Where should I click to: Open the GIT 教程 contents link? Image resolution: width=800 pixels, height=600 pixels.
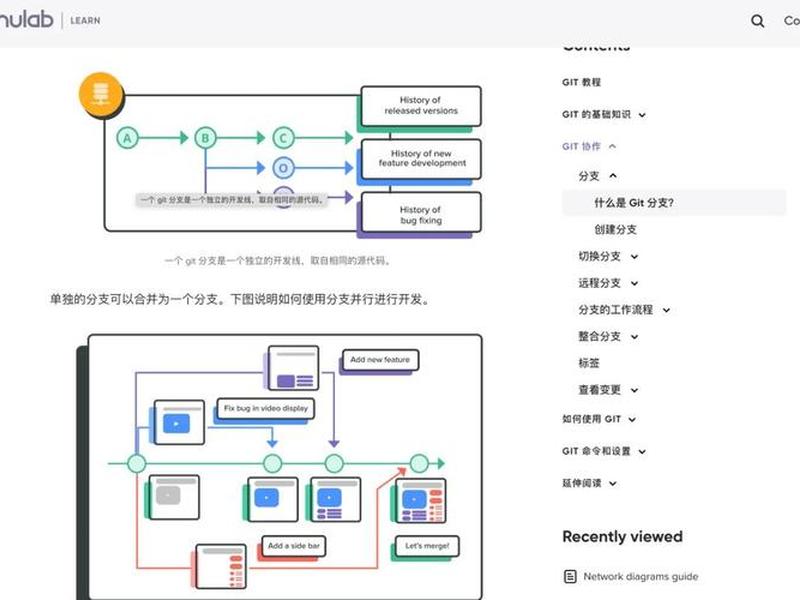pos(581,82)
